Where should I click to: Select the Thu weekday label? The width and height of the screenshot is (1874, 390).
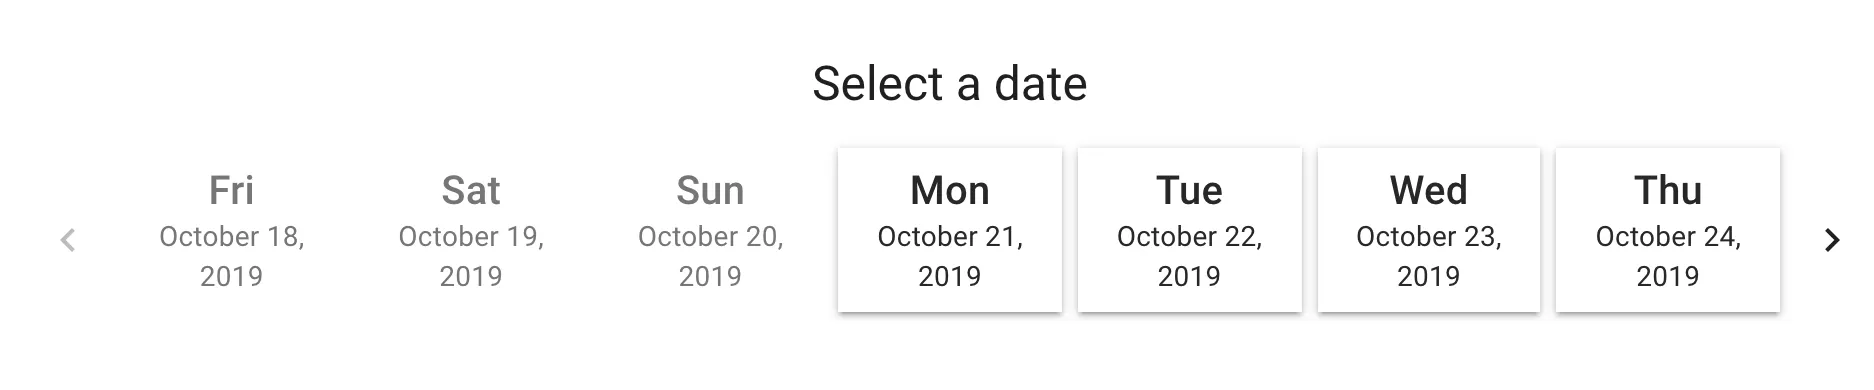[1668, 190]
